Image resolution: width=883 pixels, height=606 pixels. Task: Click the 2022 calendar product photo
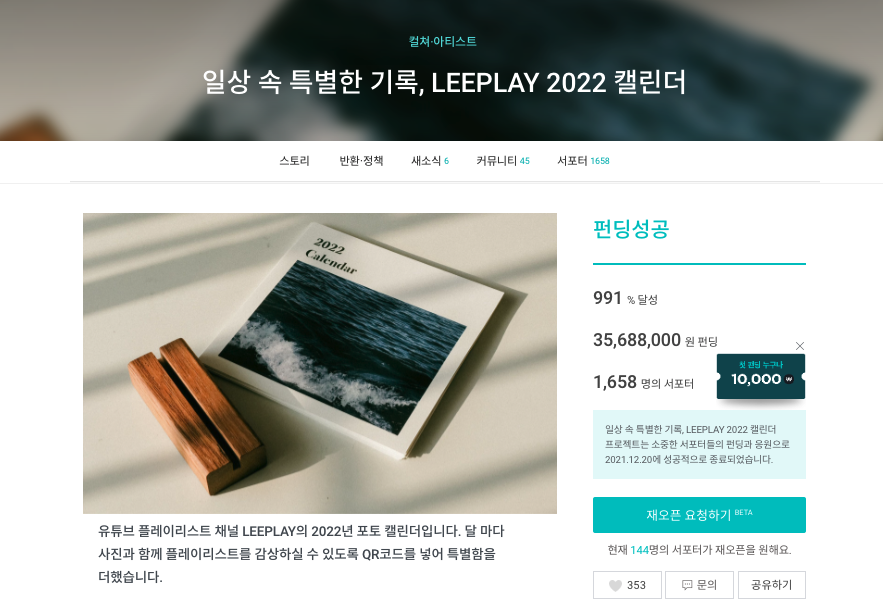pos(320,363)
